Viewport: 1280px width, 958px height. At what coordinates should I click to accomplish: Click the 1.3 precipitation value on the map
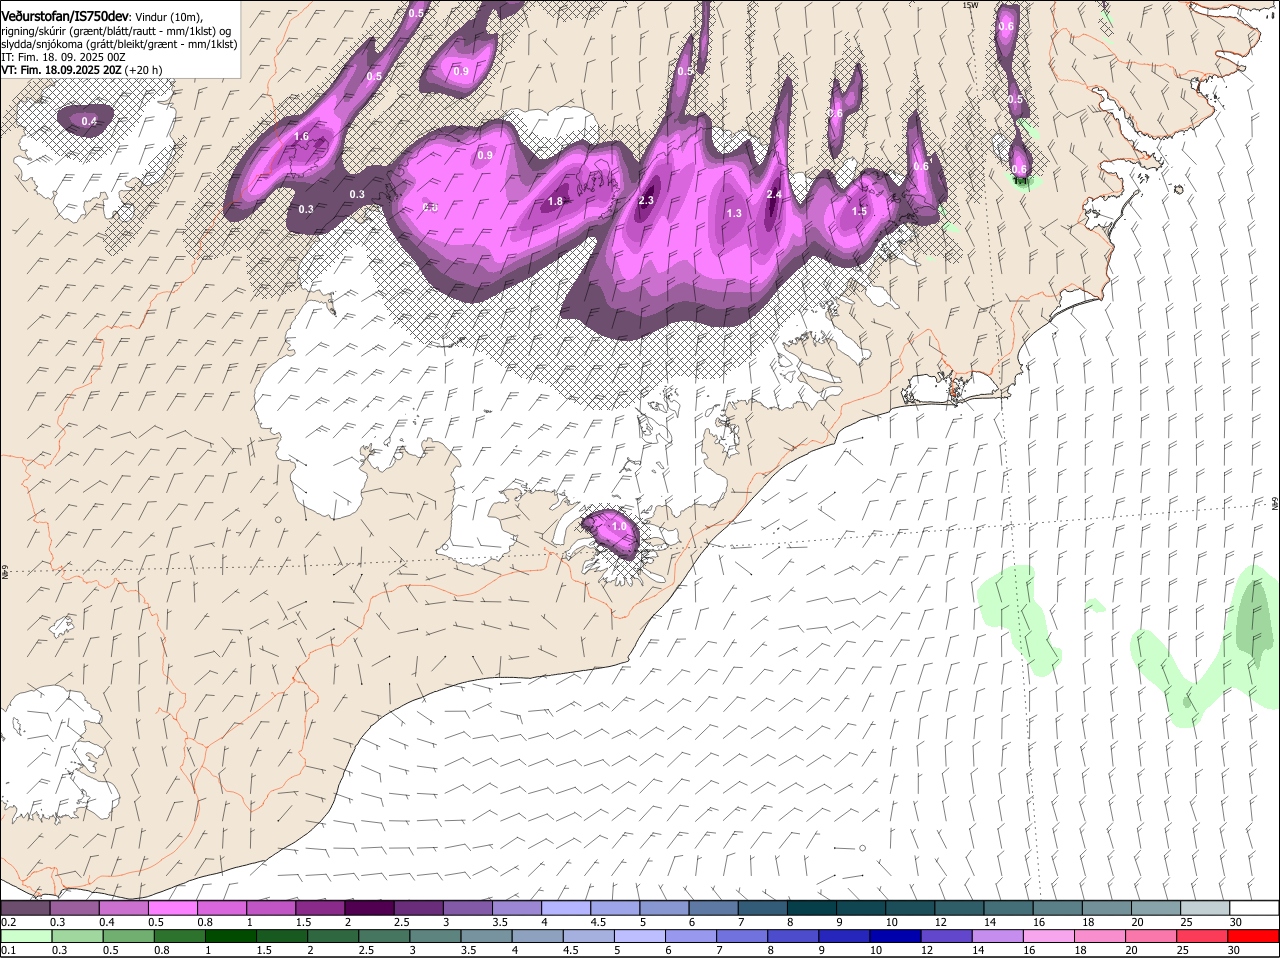pos(734,213)
